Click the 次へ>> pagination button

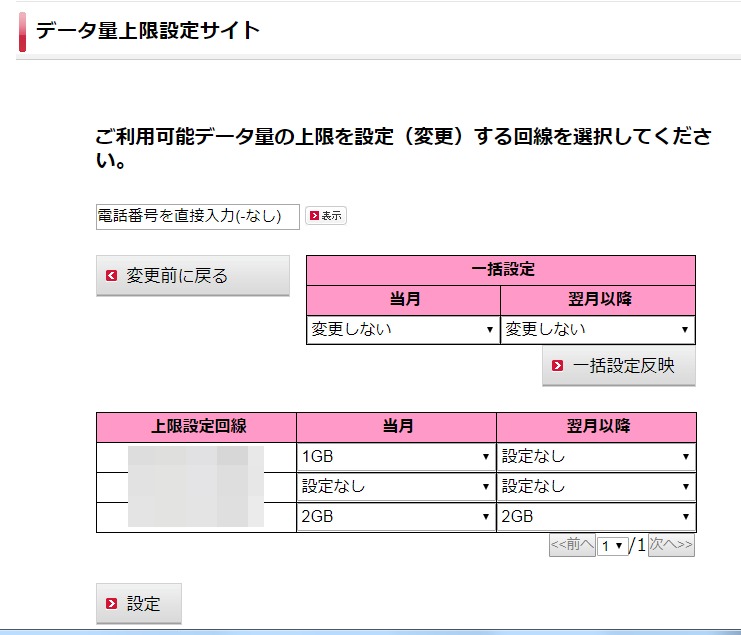pyautogui.click(x=671, y=546)
